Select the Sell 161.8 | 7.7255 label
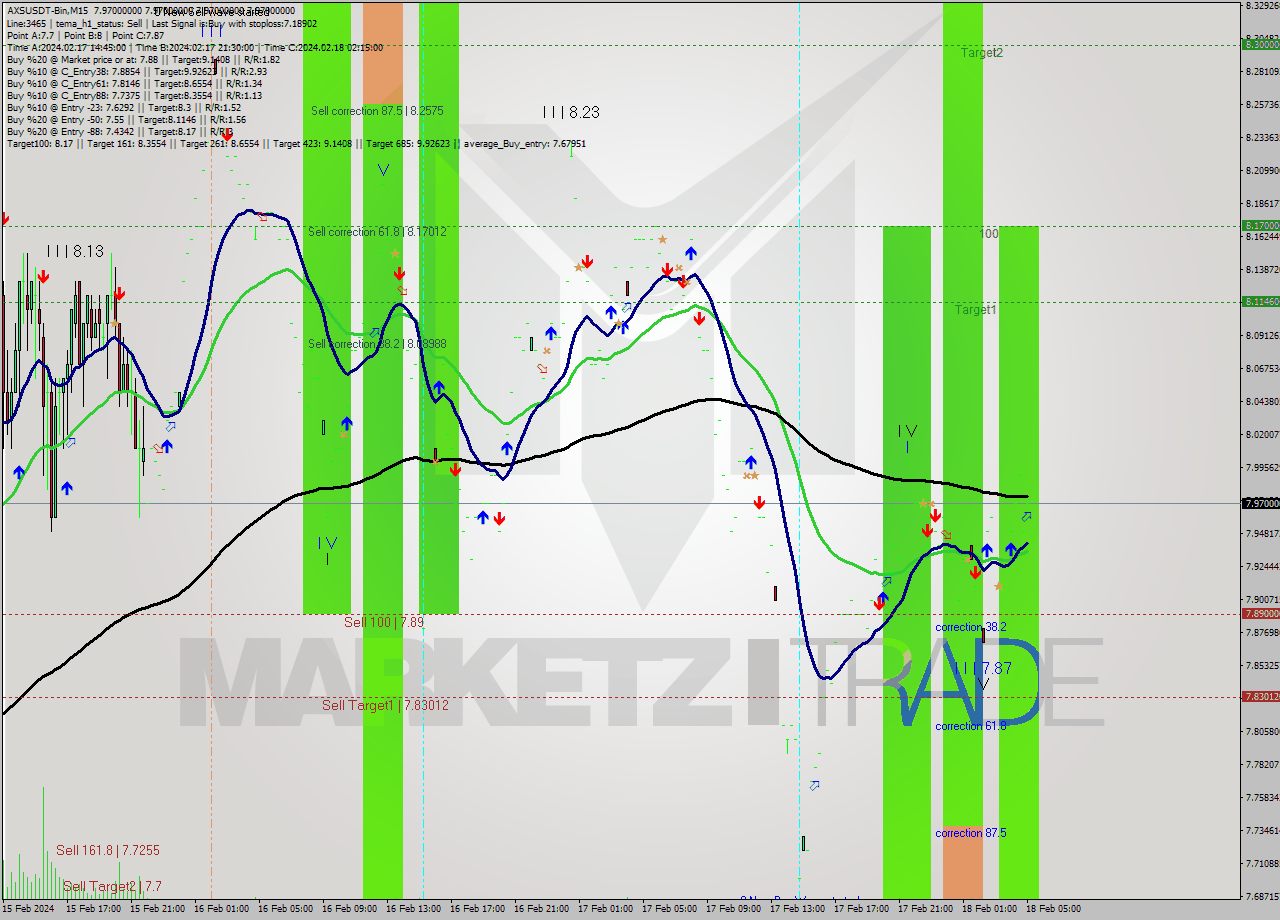Screen dimensions: 1280x920 pyautogui.click(x=108, y=850)
